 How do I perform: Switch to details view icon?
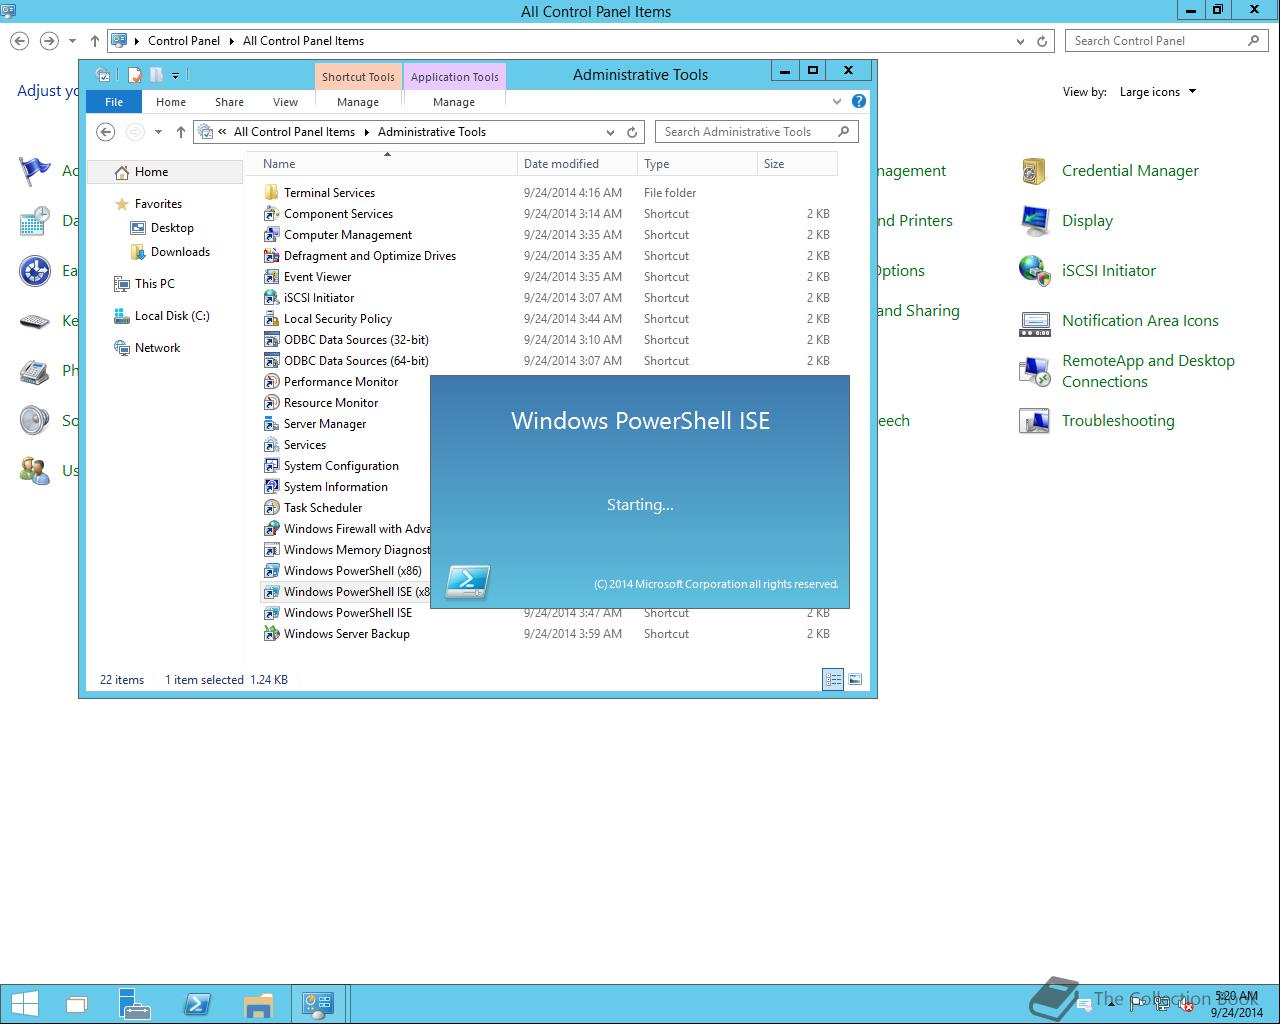click(x=833, y=680)
